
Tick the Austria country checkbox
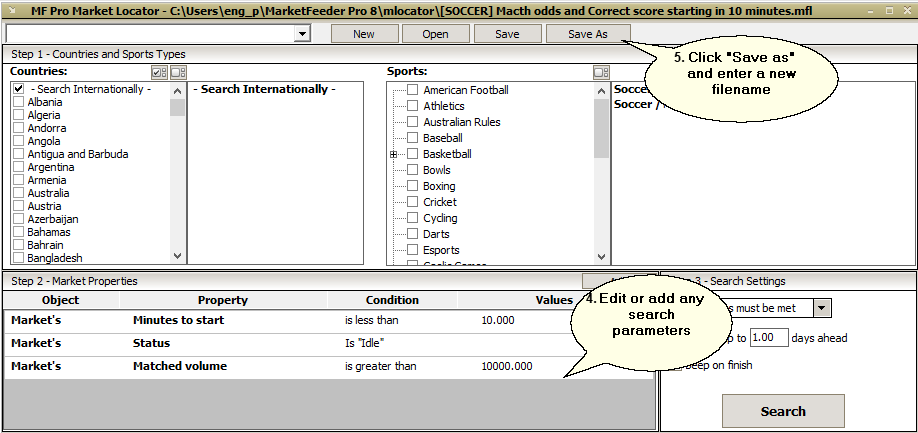click(x=18, y=206)
